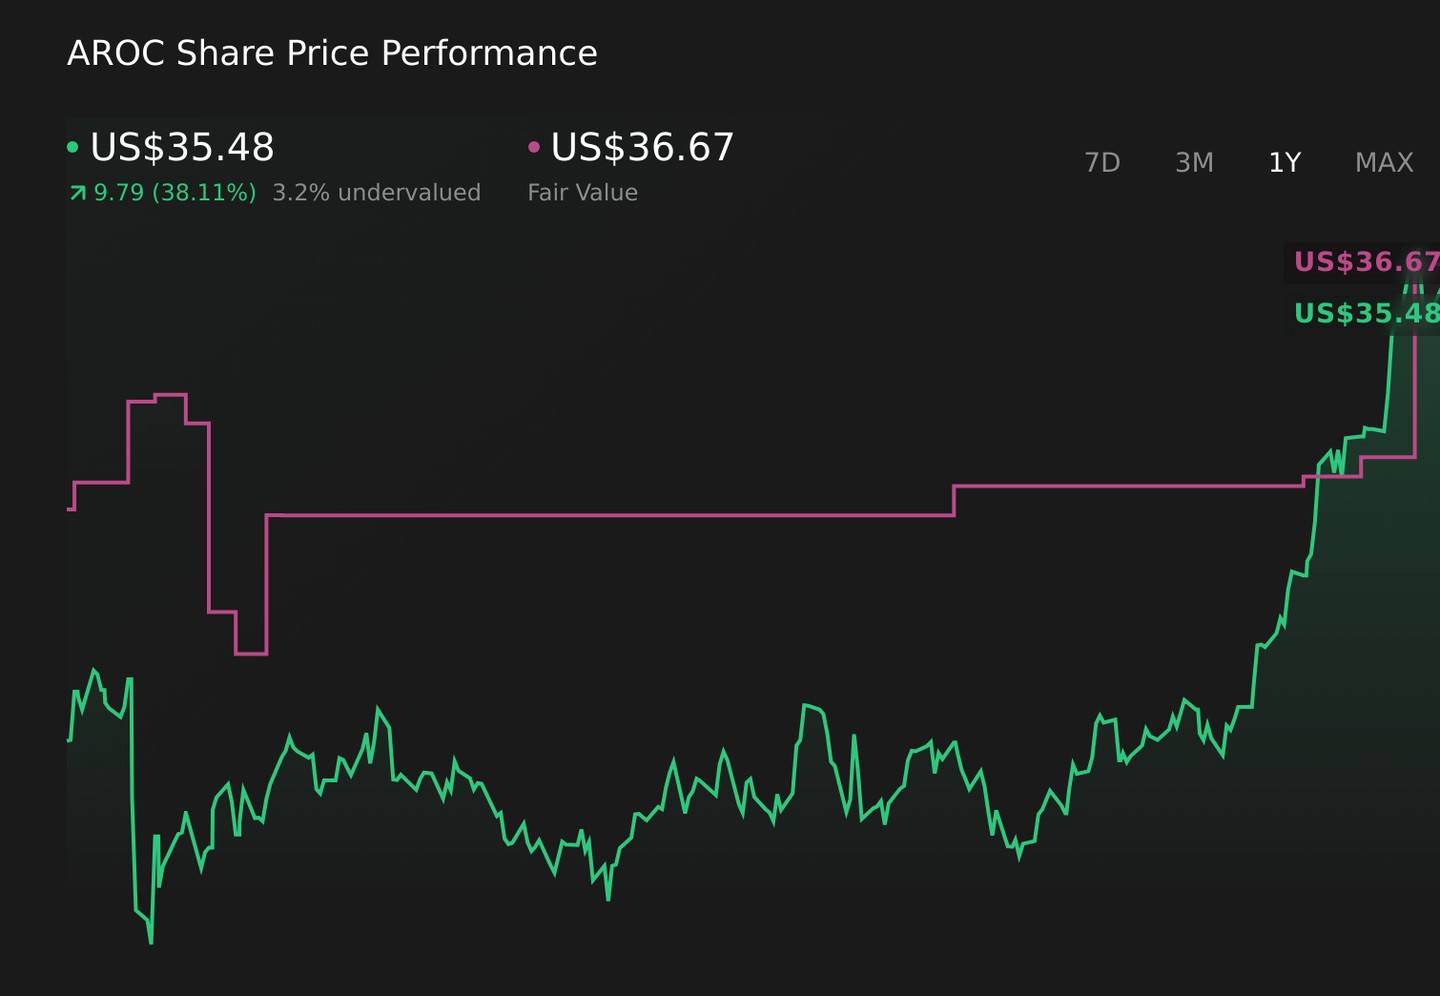Viewport: 1440px width, 996px height.
Task: Click the green upward trend arrow icon
Action: (78, 192)
